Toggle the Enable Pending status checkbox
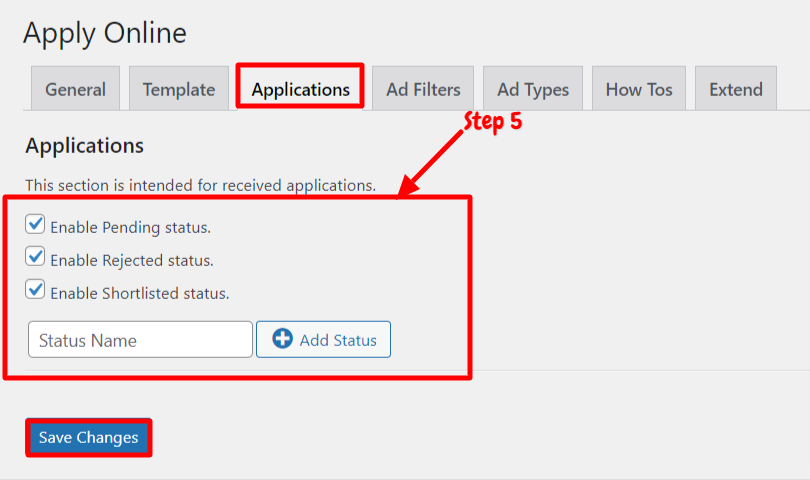 click(x=35, y=224)
